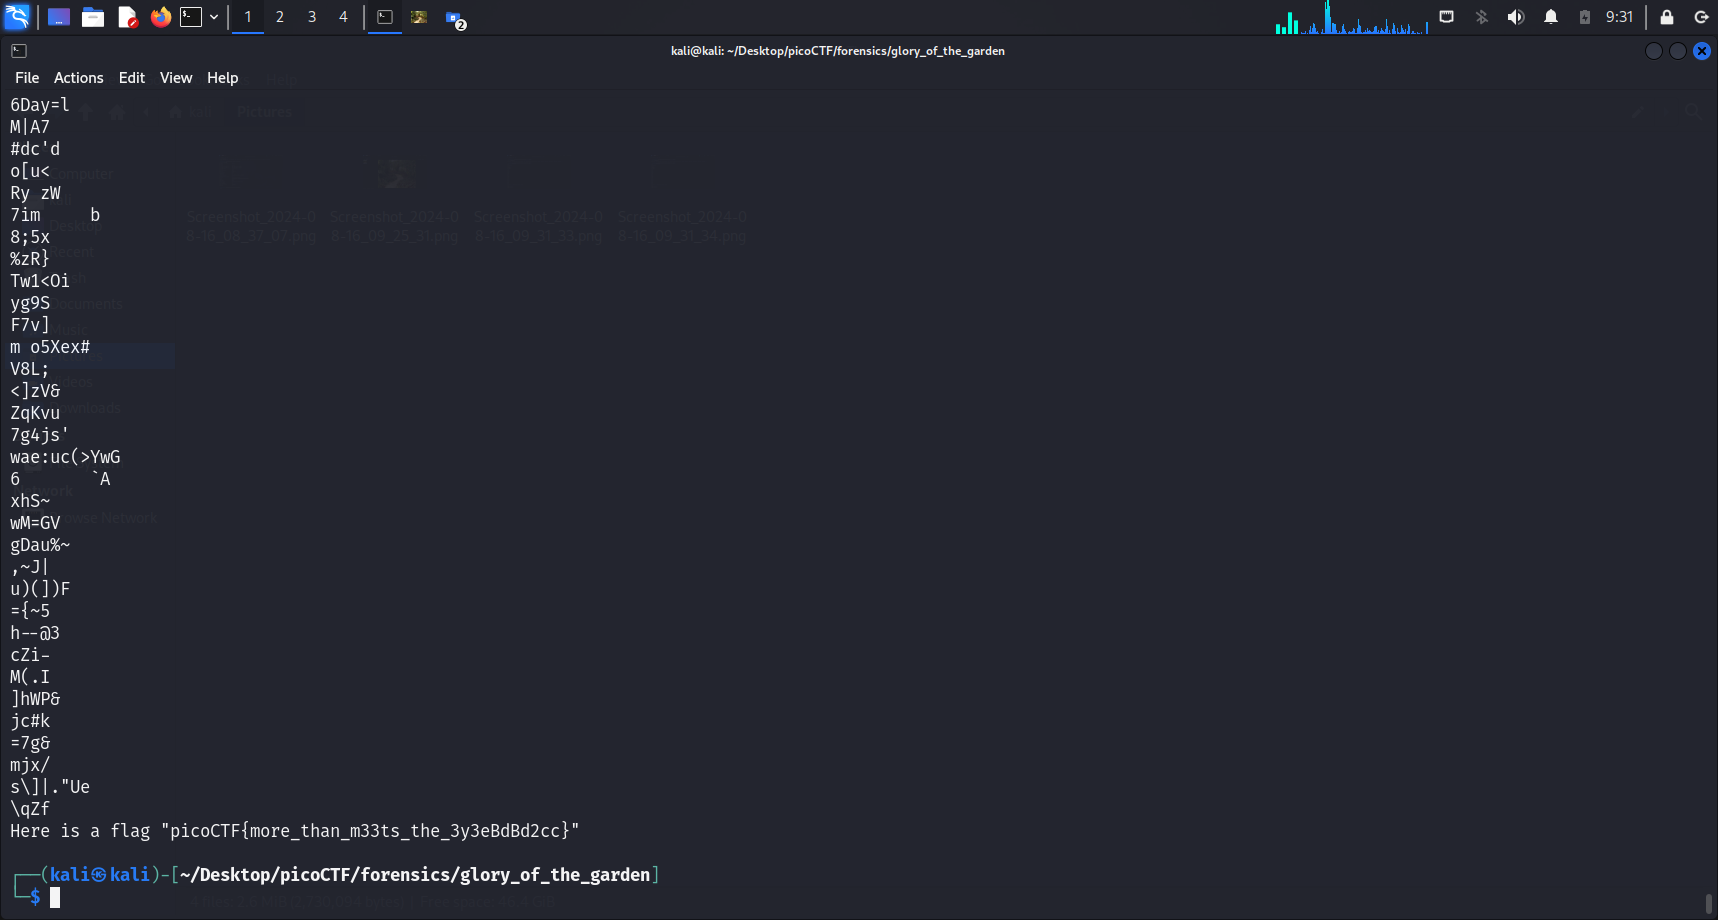This screenshot has height=920, width=1718.
Task: Launch Firefox browser from the panel
Action: [x=160, y=17]
